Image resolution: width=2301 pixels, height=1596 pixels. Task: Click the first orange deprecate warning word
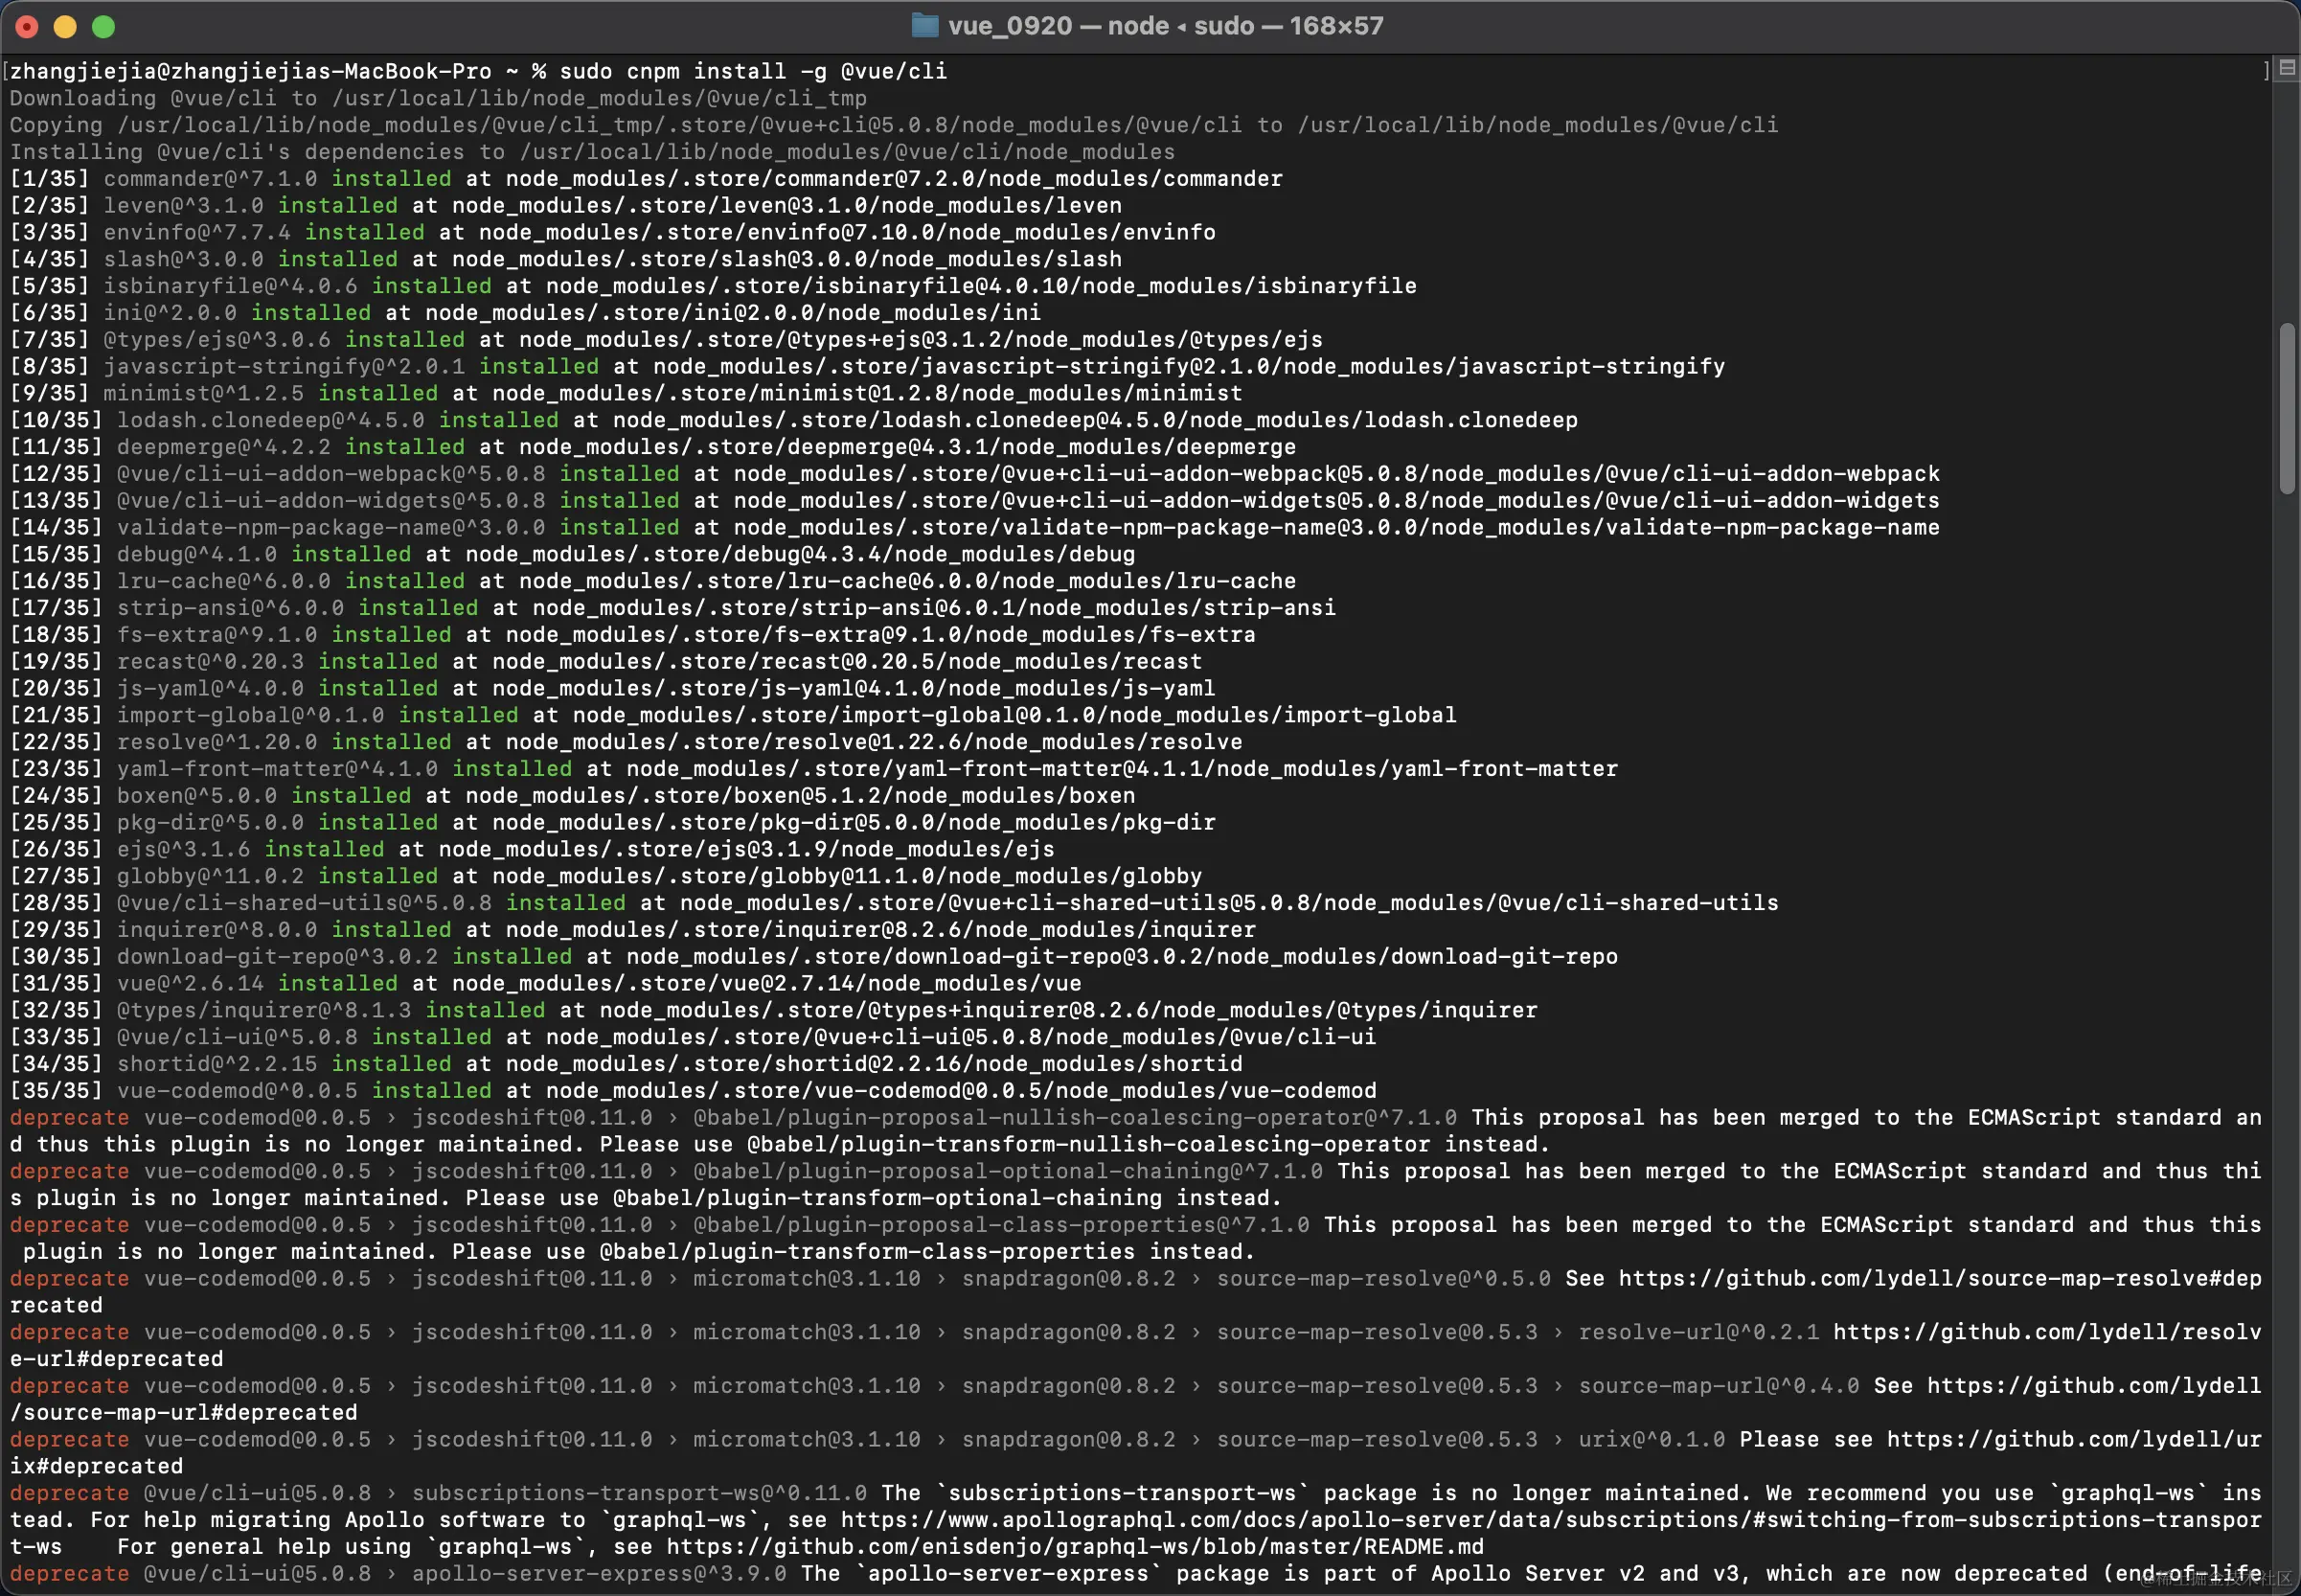pyautogui.click(x=69, y=1117)
